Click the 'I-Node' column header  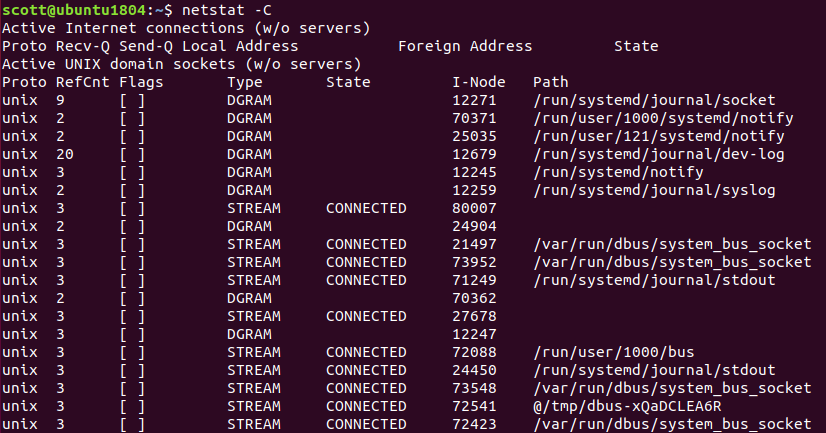pos(478,82)
